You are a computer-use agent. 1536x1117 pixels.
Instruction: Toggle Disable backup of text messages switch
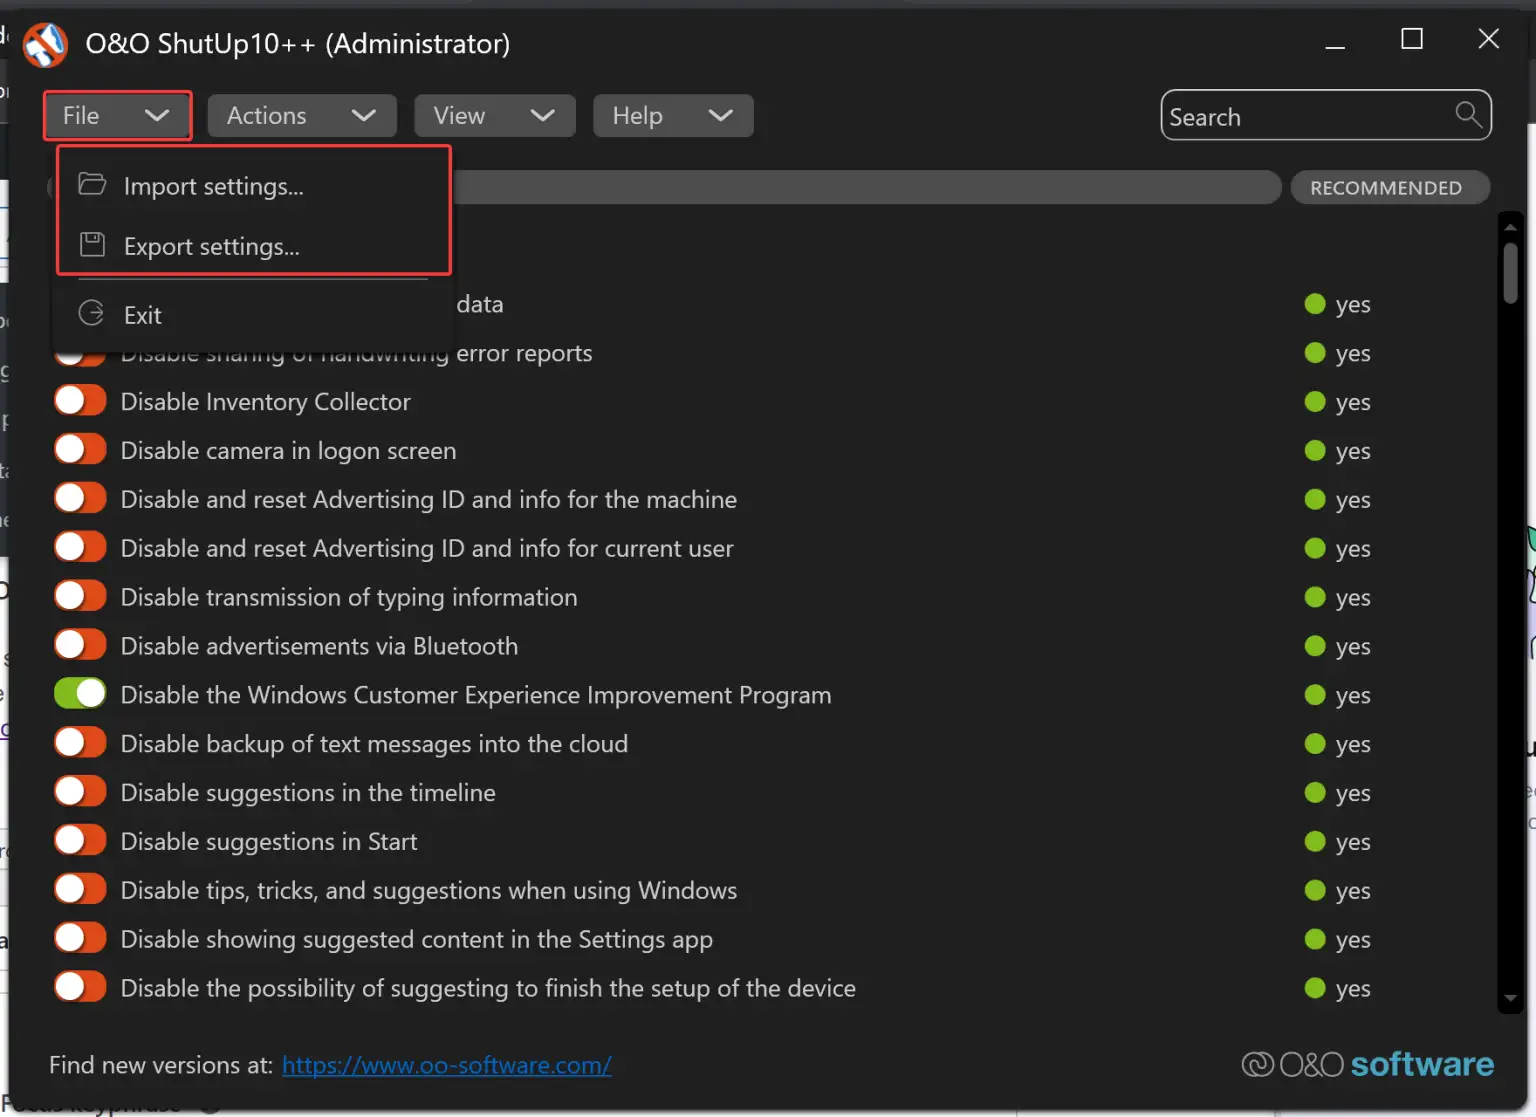(x=80, y=744)
